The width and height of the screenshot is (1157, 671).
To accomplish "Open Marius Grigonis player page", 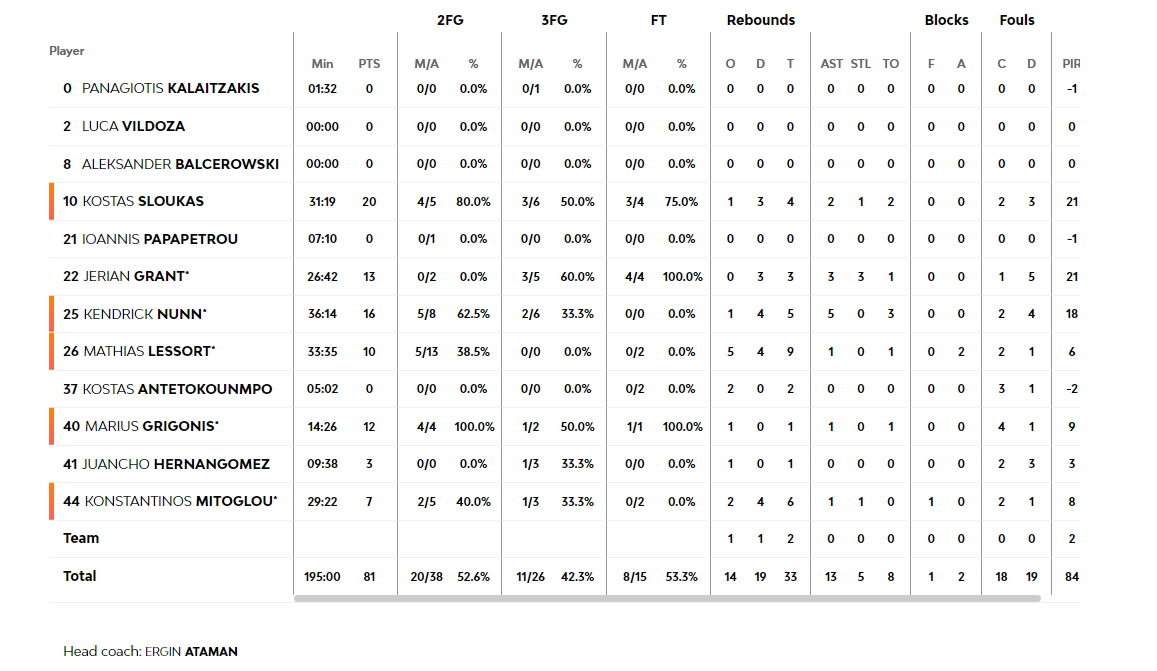I will (x=151, y=427).
